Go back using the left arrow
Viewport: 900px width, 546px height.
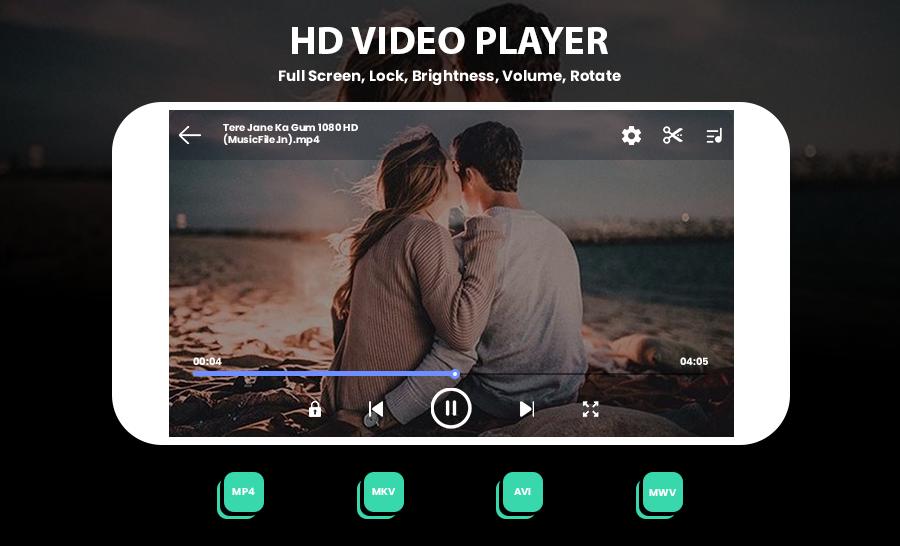(190, 135)
